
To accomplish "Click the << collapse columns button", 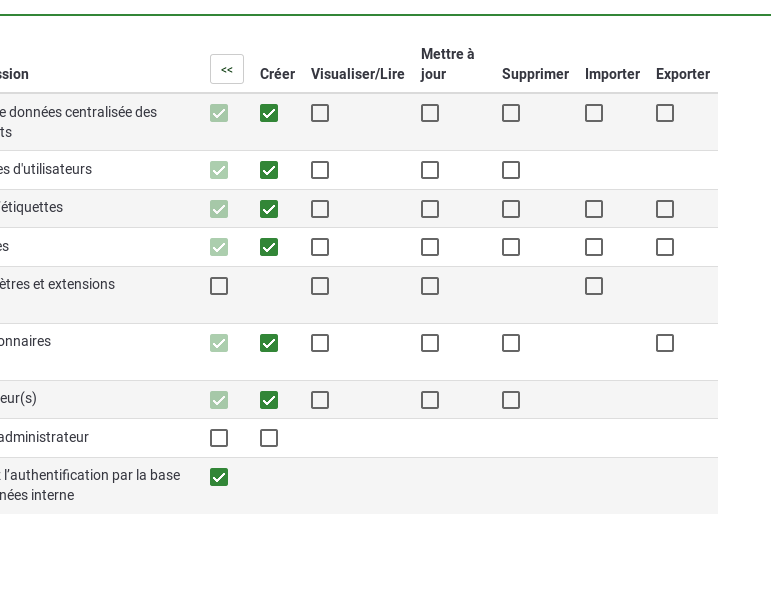I will (227, 69).
